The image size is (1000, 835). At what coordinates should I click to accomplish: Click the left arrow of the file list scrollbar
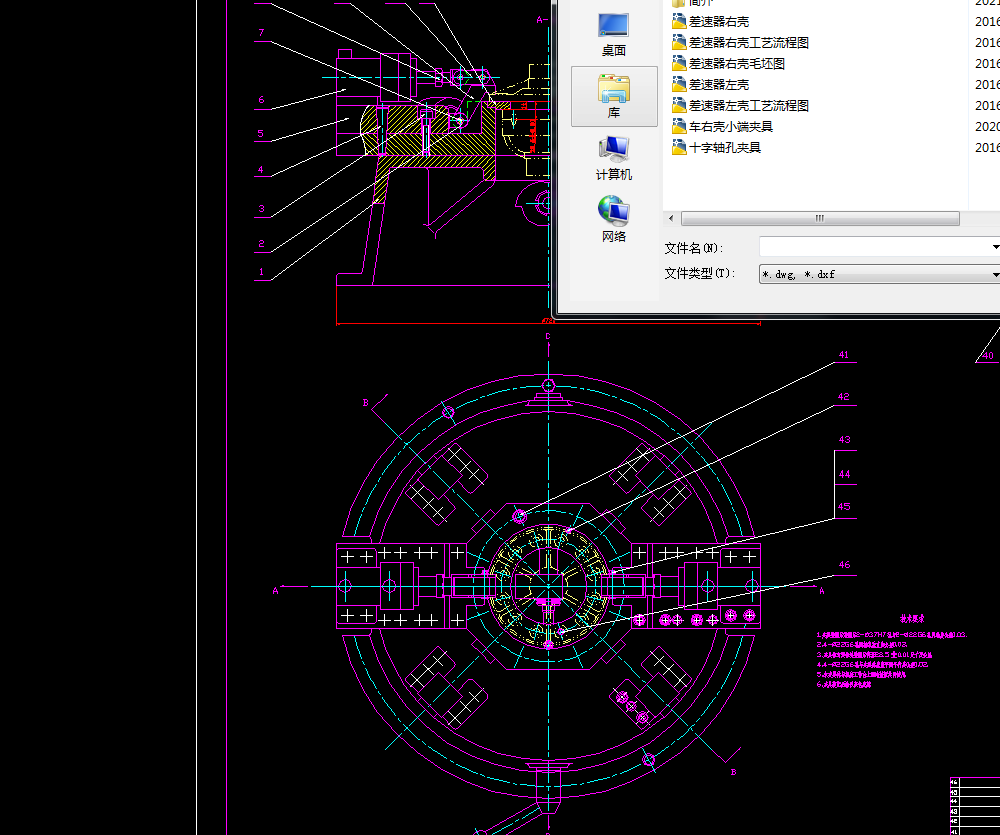pos(671,218)
